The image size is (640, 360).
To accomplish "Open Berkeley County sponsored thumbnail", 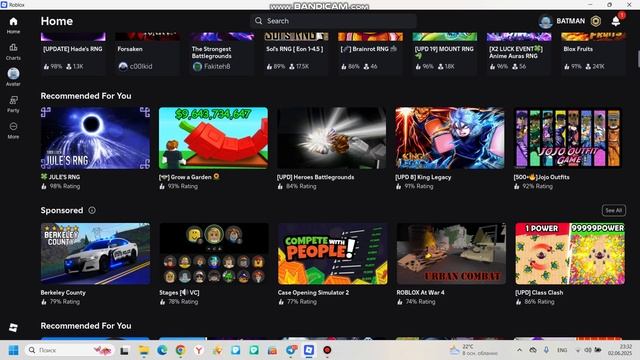I will [x=95, y=253].
